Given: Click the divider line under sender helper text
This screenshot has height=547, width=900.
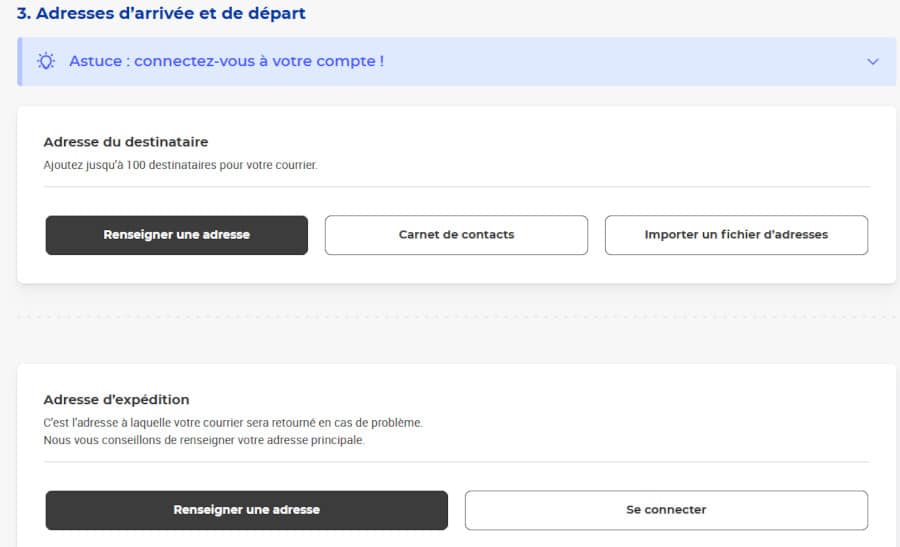Looking at the screenshot, I should coord(456,462).
